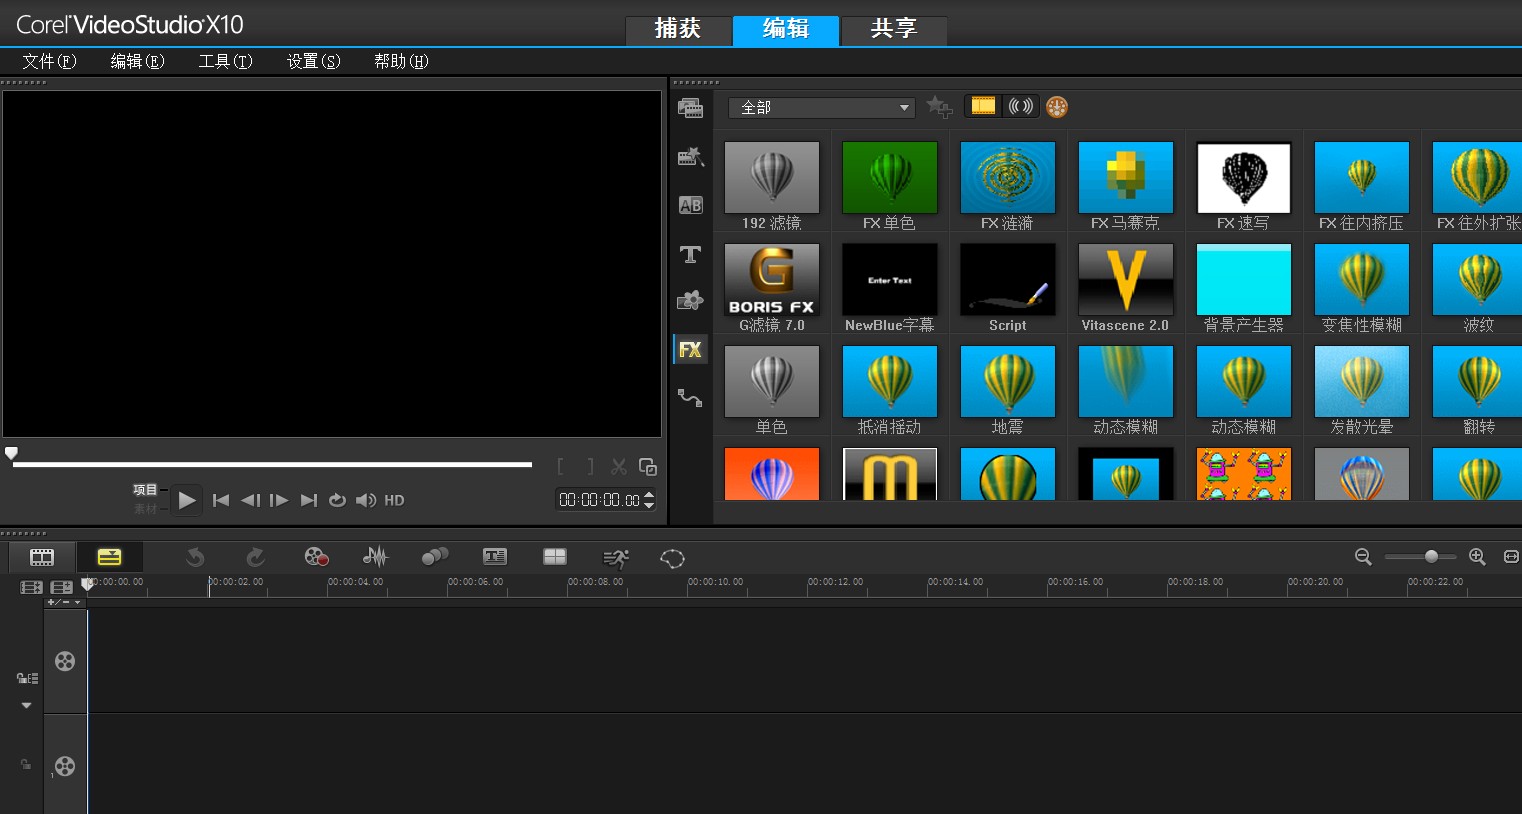The width and height of the screenshot is (1522, 814).
Task: Expand the +/- chapter point dropdown
Action: pos(64,602)
